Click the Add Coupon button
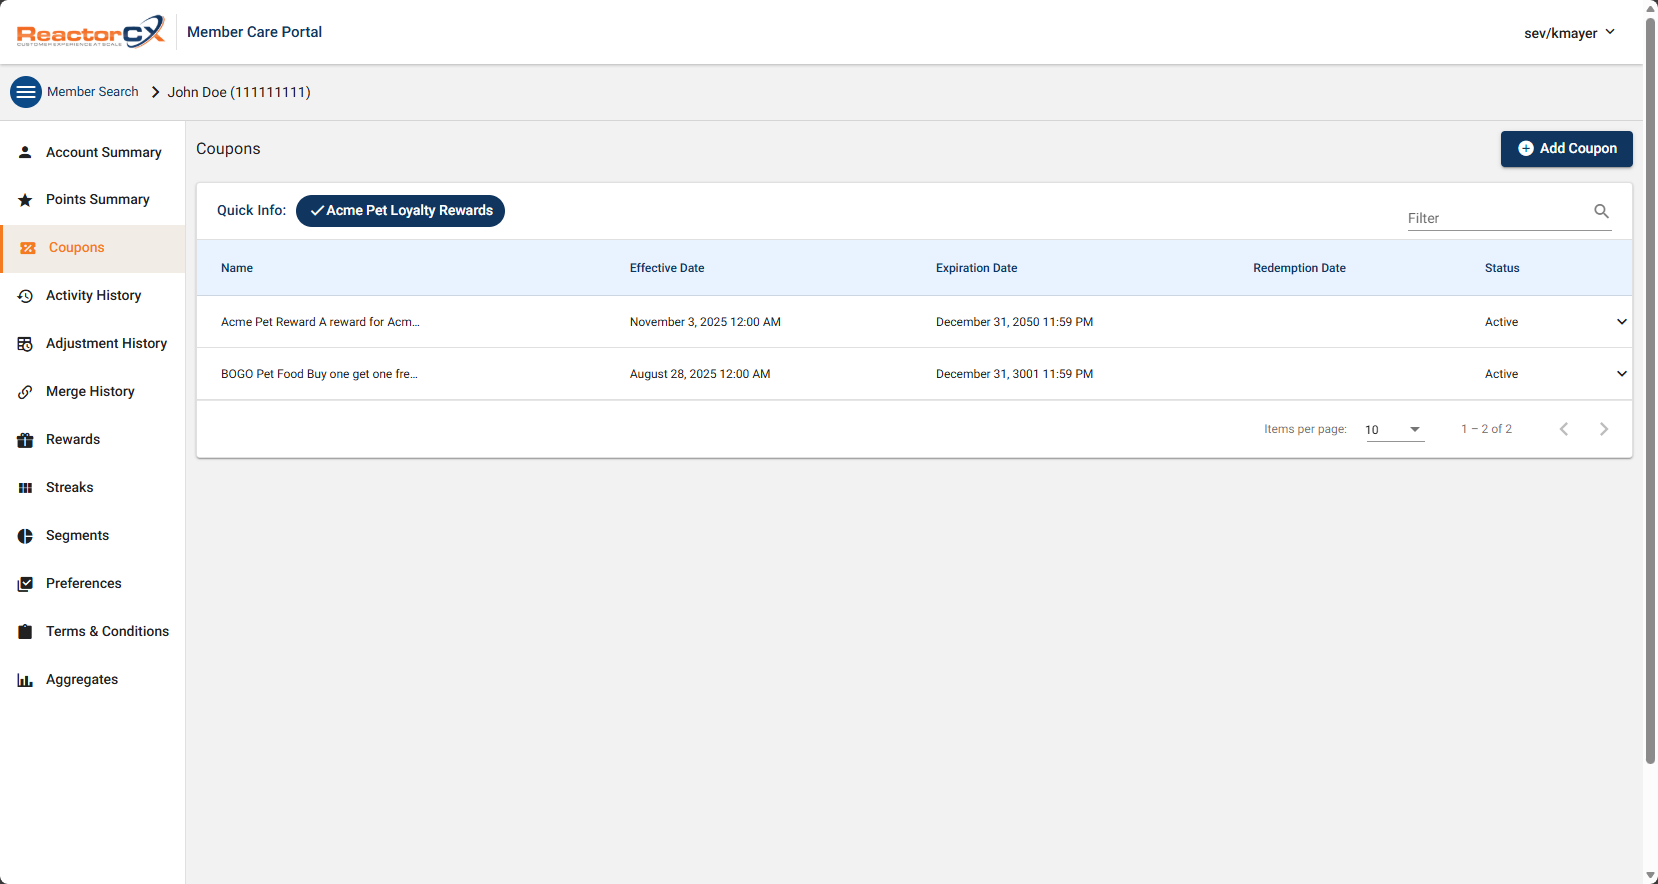This screenshot has height=884, width=1658. (x=1566, y=148)
